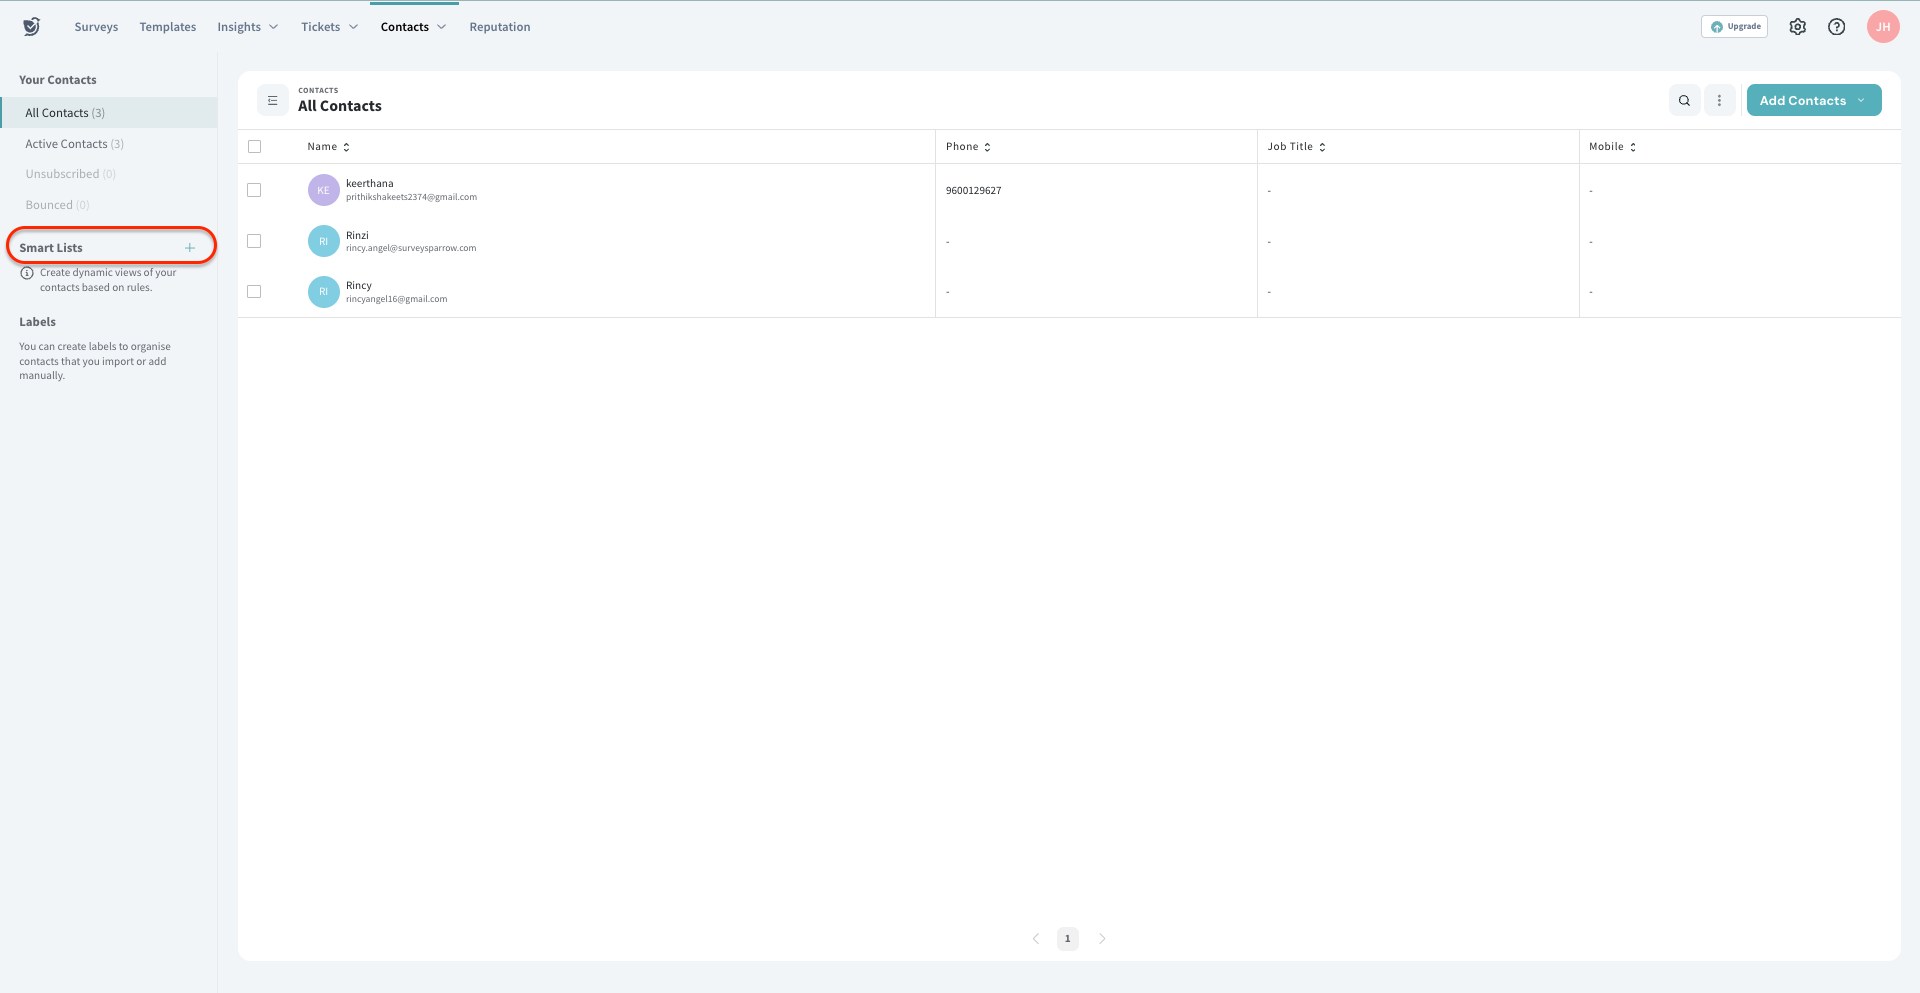Add a new Smart List with plus icon
The width and height of the screenshot is (1920, 993).
(x=190, y=248)
